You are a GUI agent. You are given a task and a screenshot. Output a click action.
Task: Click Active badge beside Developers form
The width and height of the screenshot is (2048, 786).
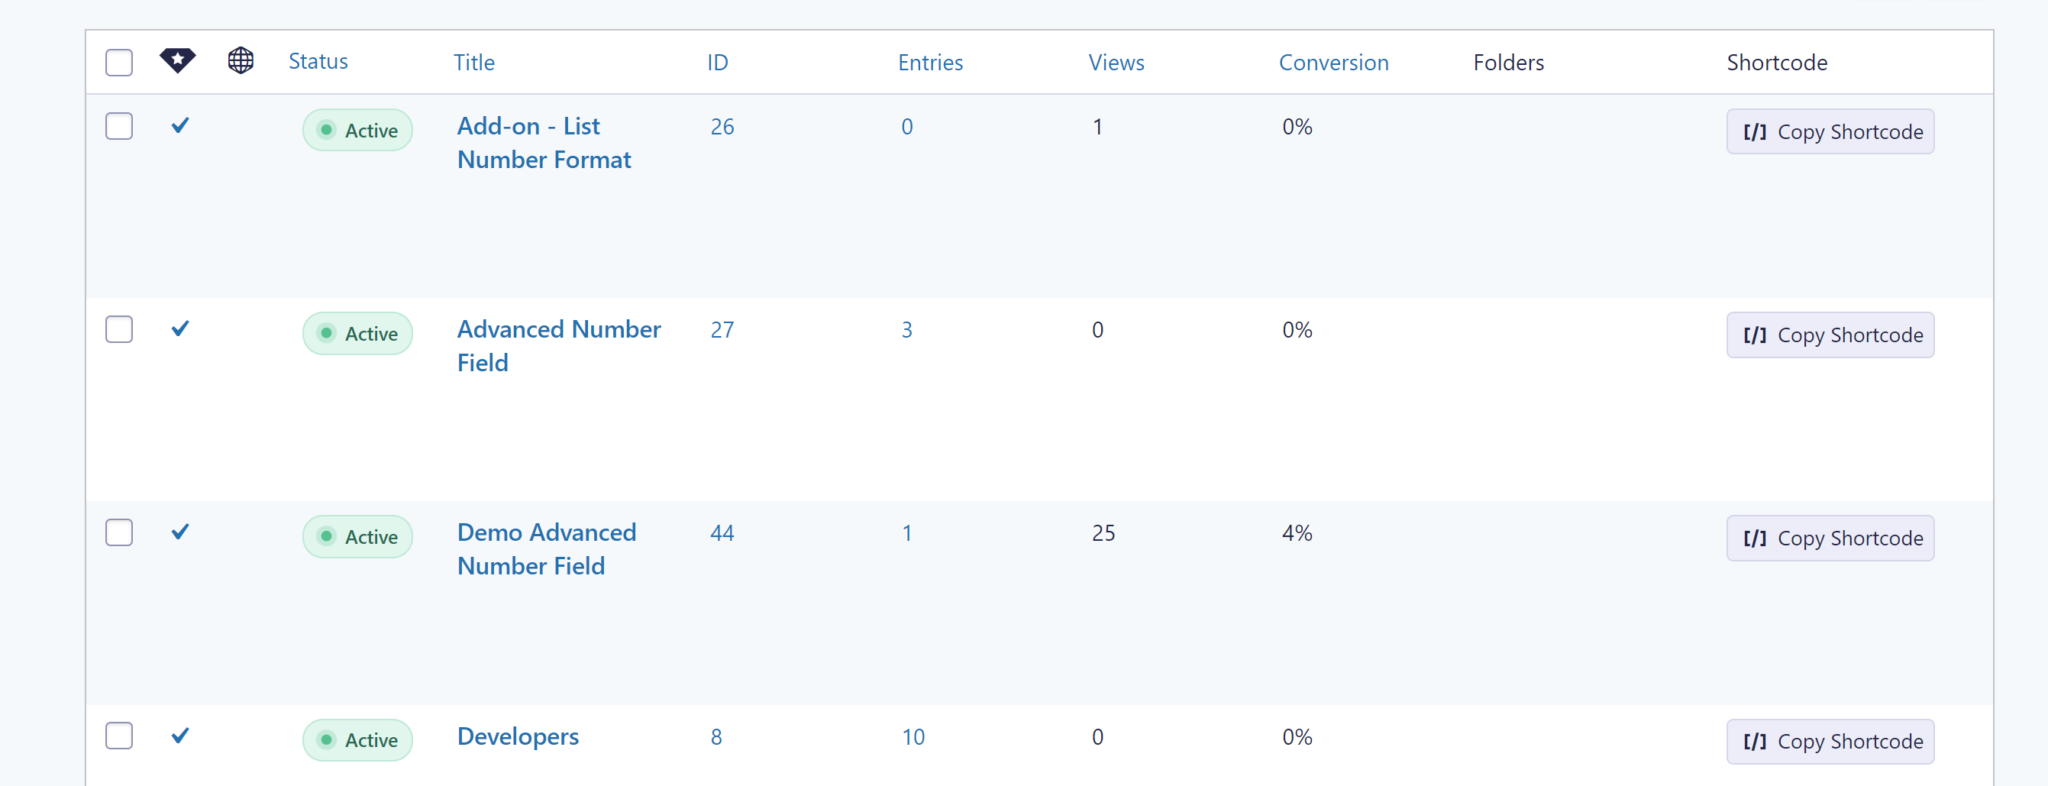point(357,740)
